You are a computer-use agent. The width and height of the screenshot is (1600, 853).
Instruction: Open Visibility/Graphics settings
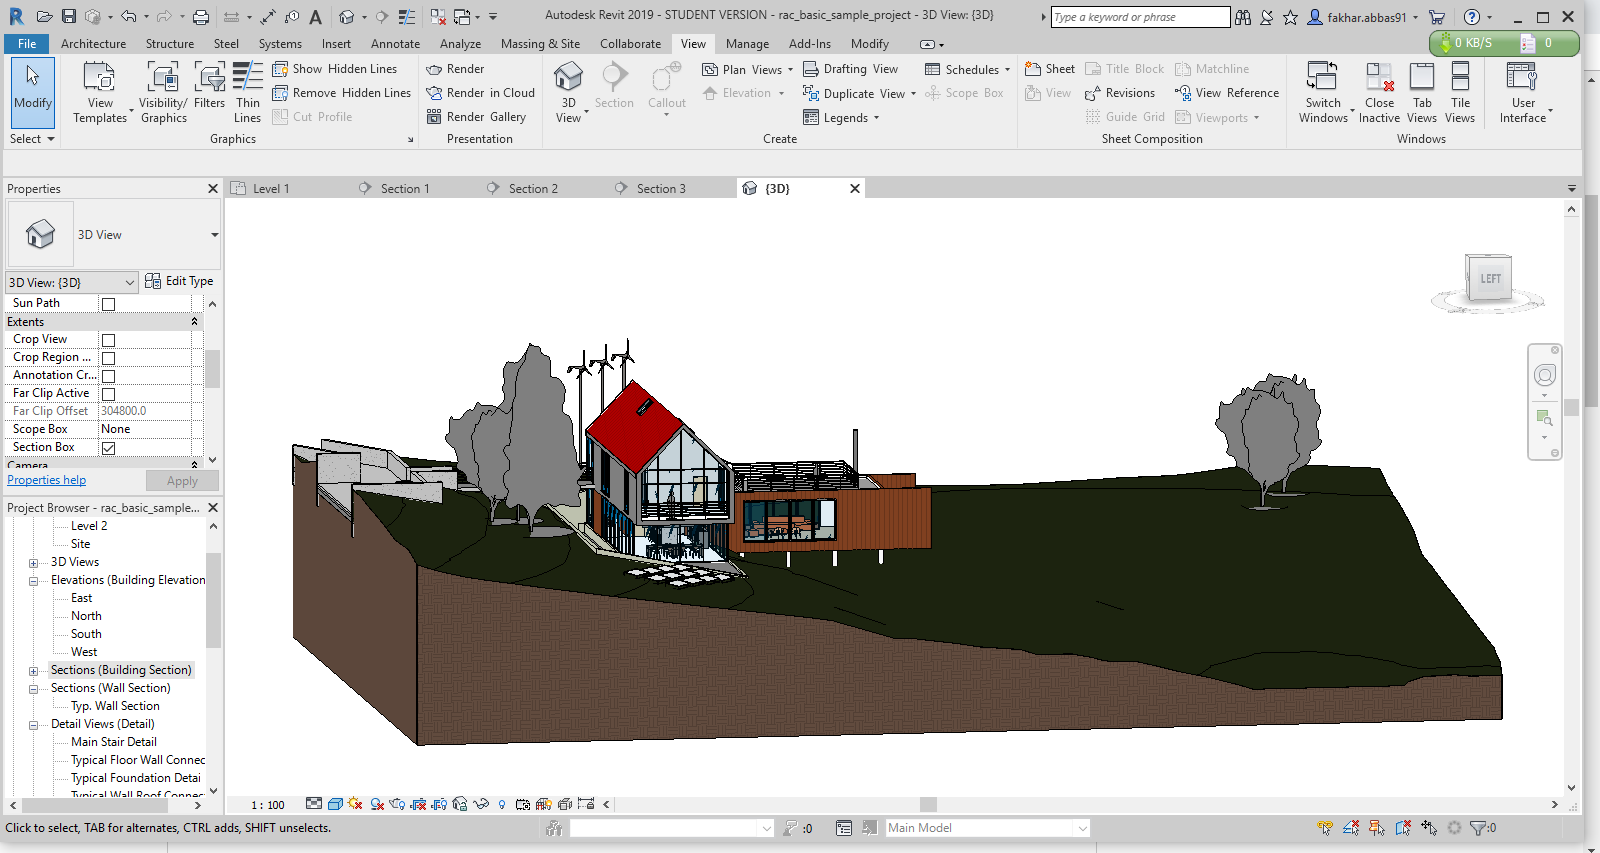coord(163,78)
